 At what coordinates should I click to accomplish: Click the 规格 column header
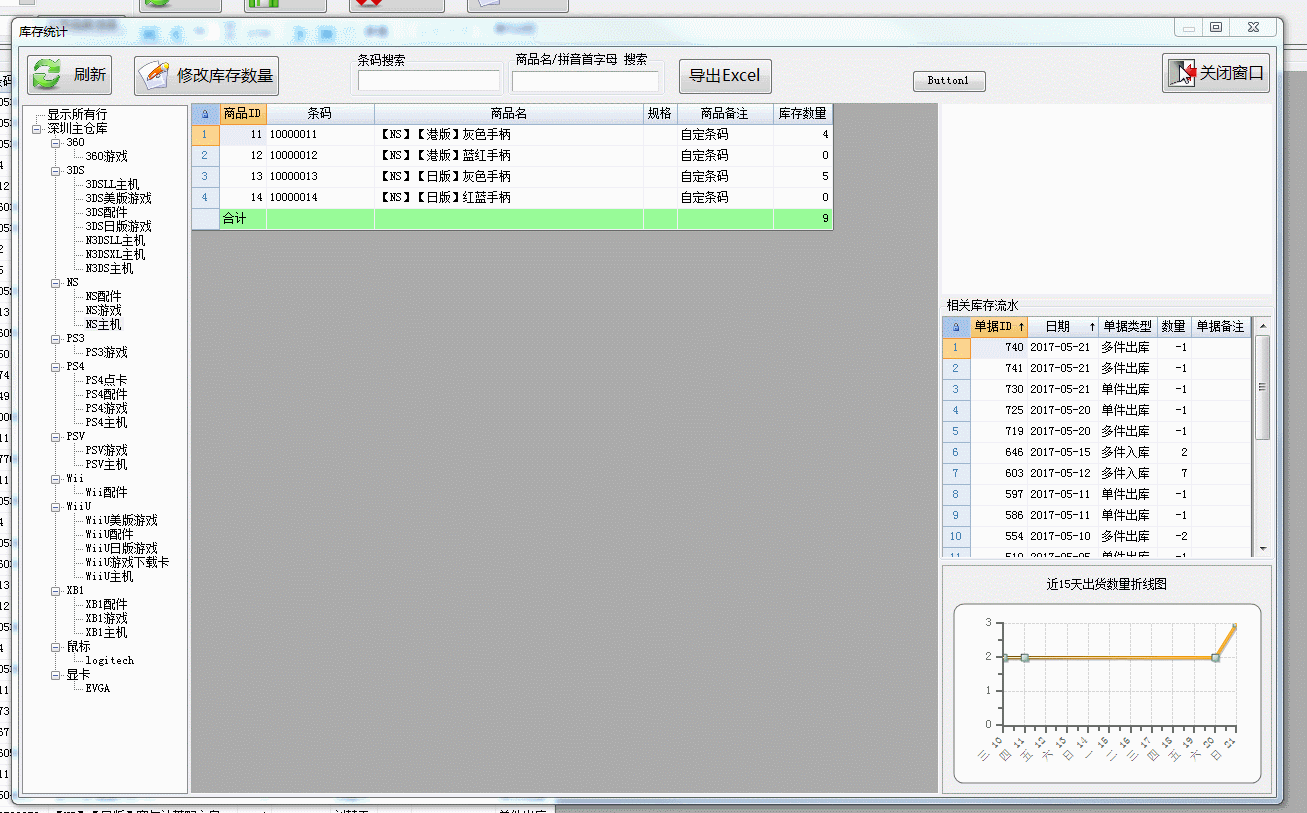click(x=660, y=114)
